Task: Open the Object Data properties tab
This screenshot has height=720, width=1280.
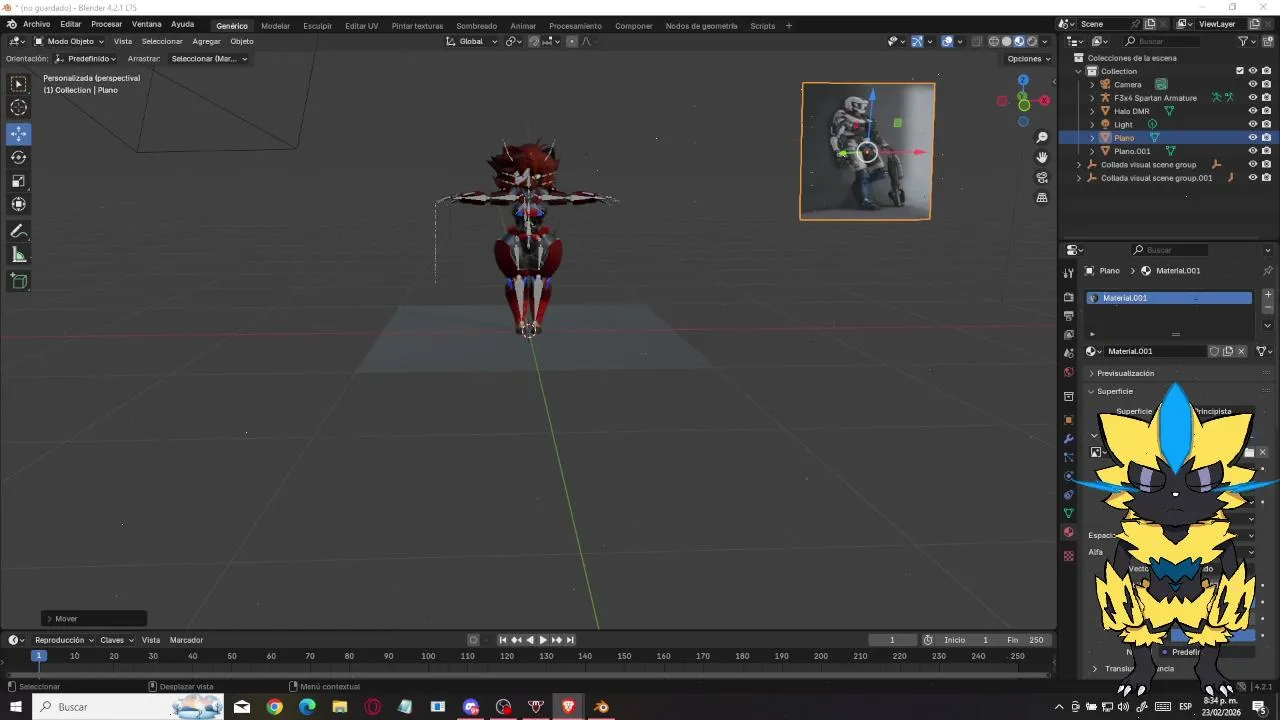Action: (1069, 513)
